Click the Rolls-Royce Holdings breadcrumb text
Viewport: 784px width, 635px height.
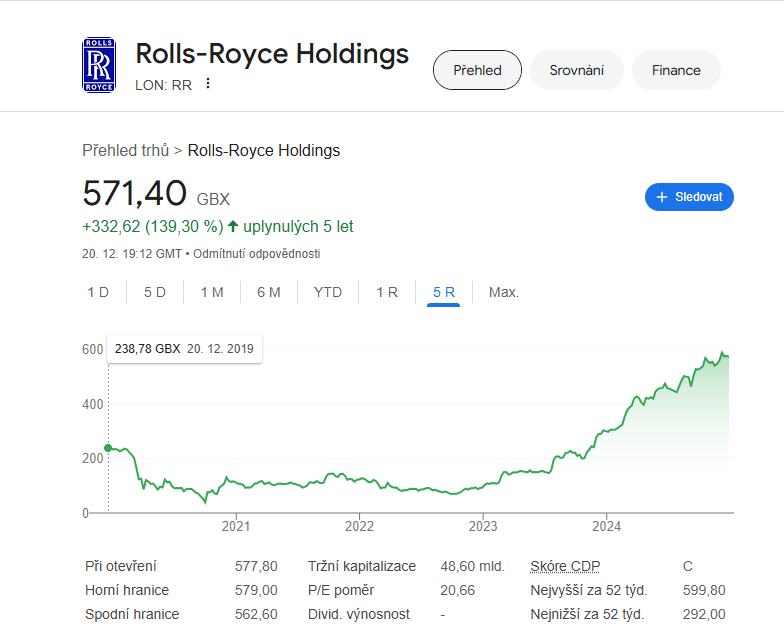264,150
